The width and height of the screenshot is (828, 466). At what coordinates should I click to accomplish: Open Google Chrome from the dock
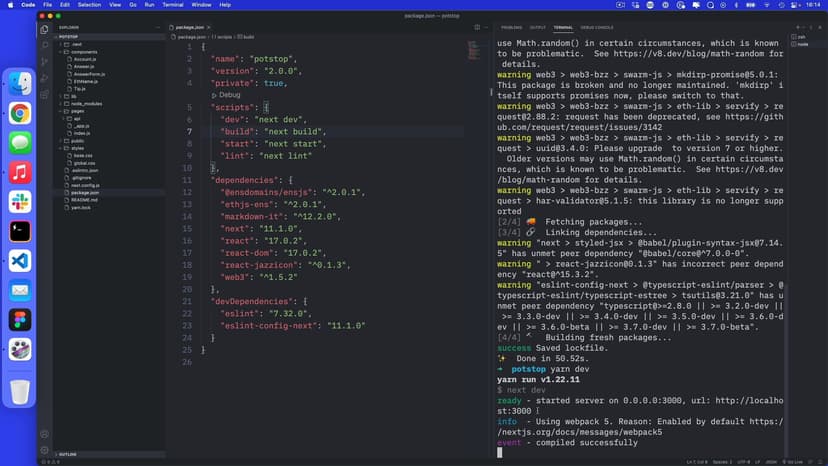pyautogui.click(x=20, y=114)
